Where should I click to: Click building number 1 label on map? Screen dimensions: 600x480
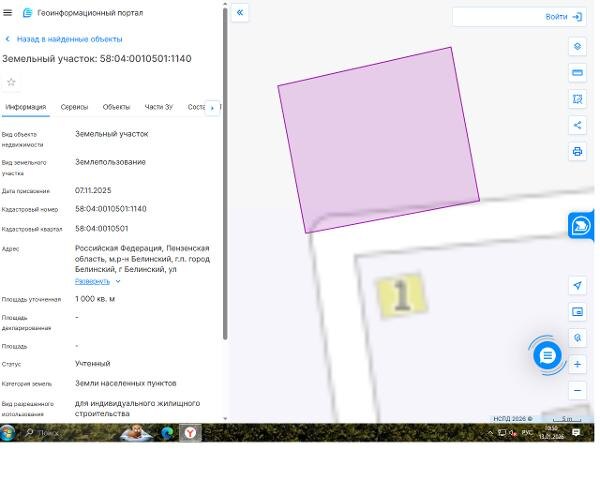point(401,295)
